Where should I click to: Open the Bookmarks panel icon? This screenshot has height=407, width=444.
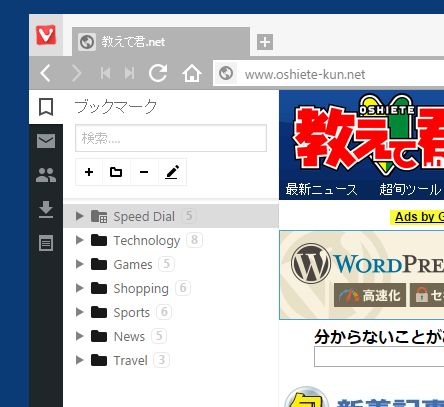click(46, 107)
